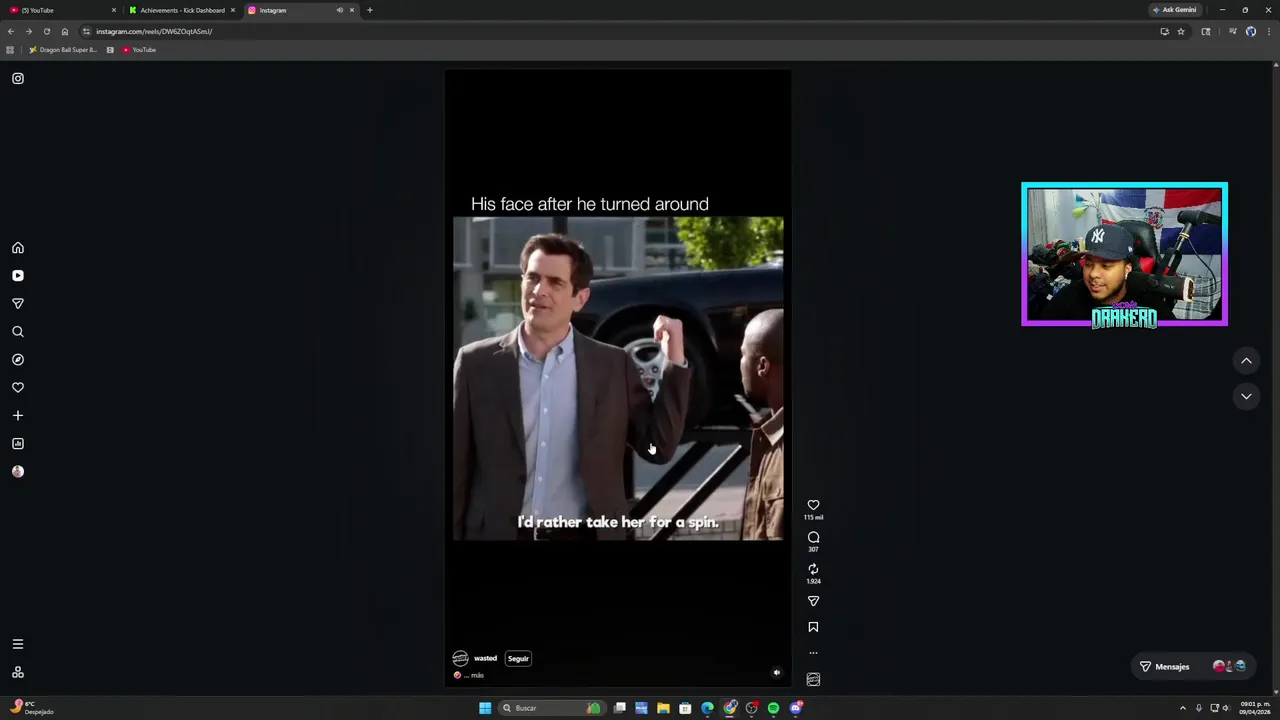Open Spotify from taskbar
Viewport: 1280px width, 720px height.
773,708
